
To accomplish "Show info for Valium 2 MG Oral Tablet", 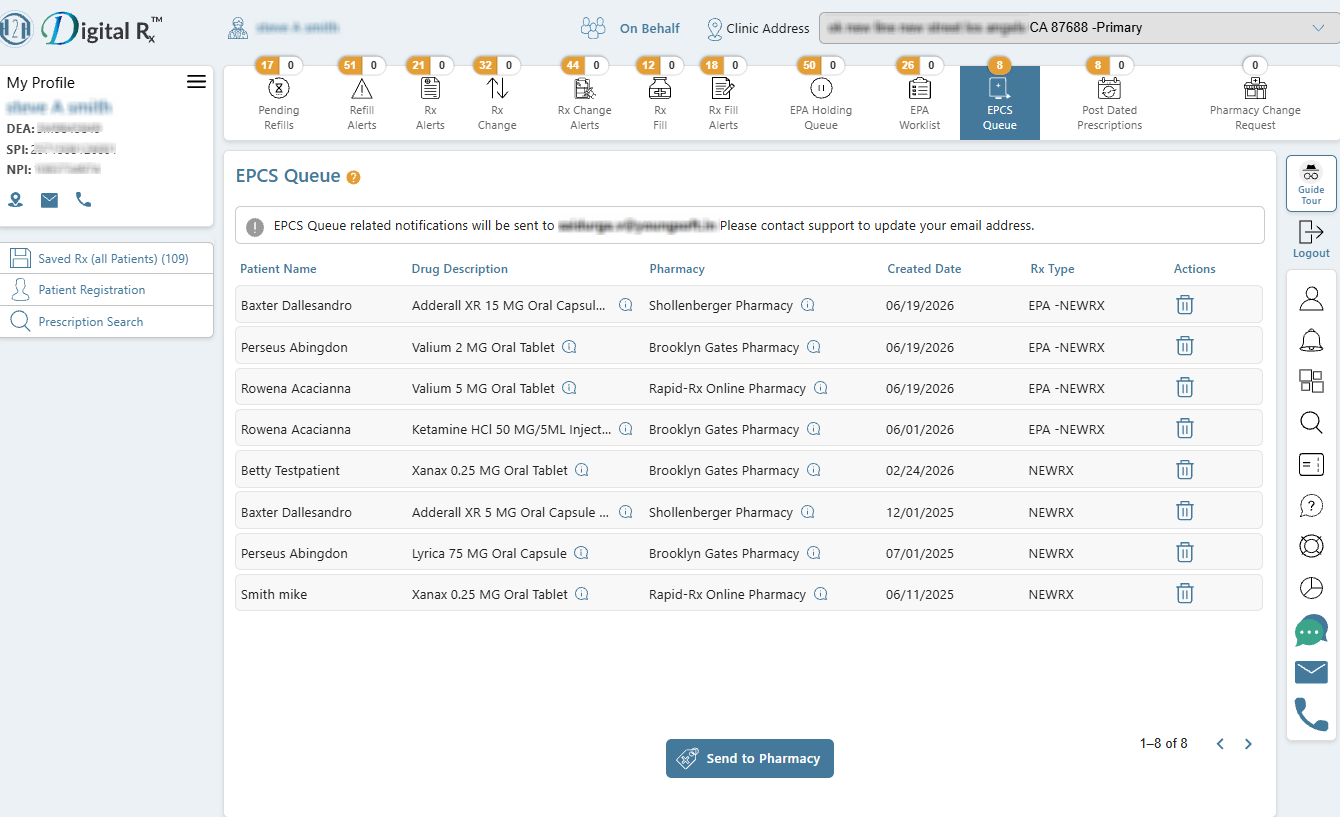I will (x=569, y=347).
